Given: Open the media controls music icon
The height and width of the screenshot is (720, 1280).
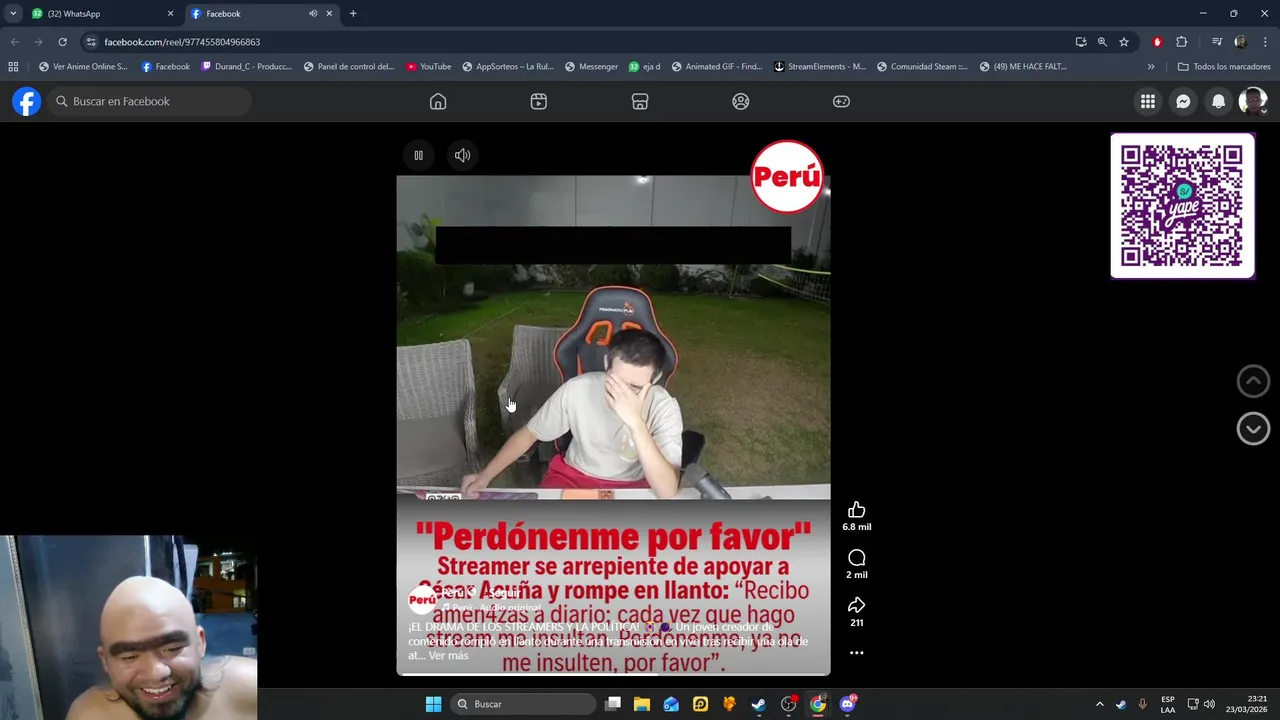Looking at the screenshot, I should point(1217,42).
